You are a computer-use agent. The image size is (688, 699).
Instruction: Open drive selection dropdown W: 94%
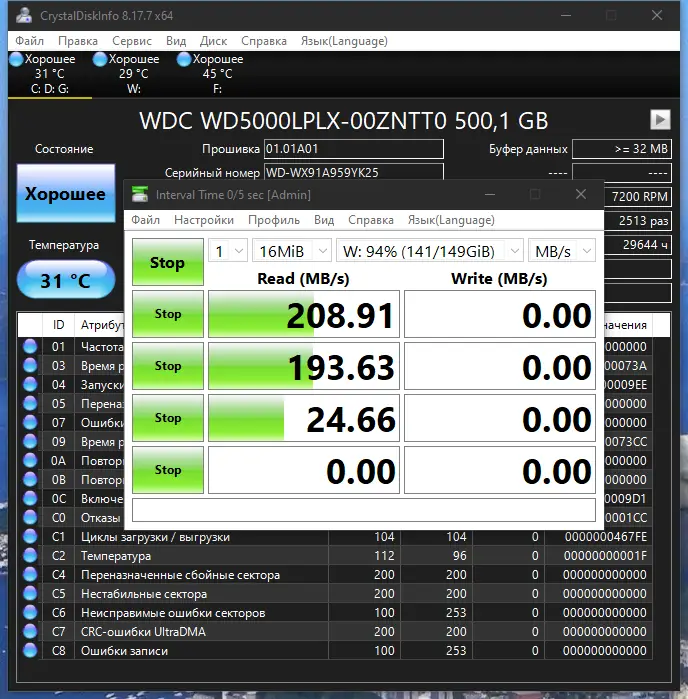point(430,251)
